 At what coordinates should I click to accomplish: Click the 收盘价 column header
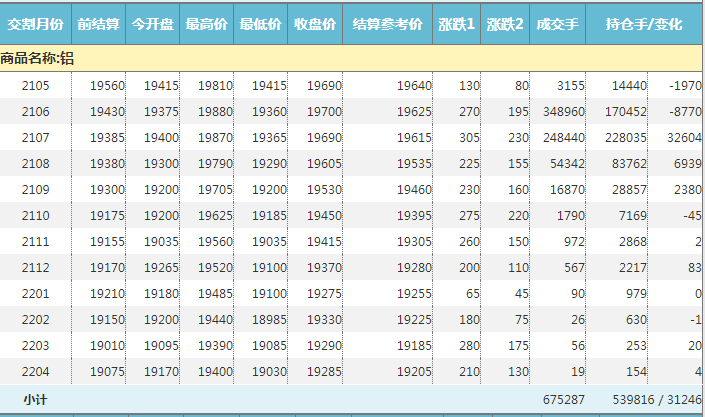tap(315, 23)
